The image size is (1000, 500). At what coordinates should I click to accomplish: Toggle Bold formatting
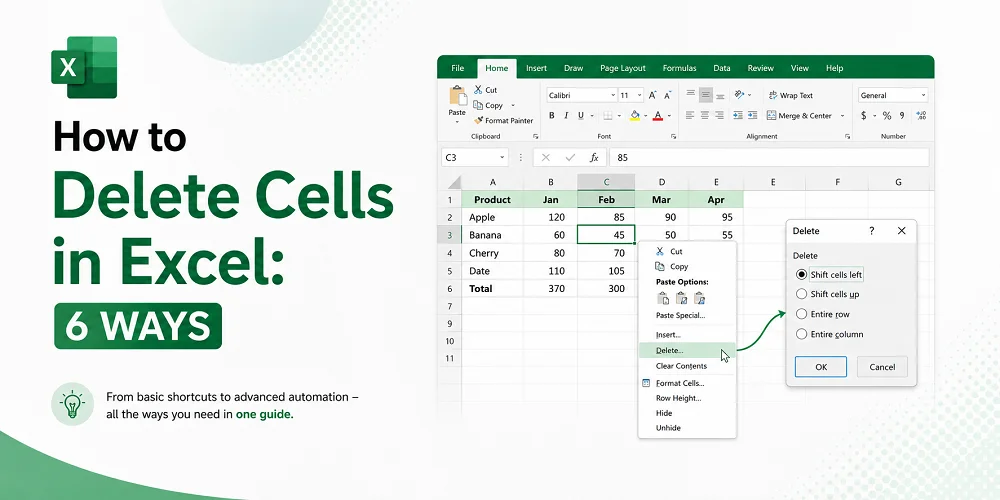(x=552, y=115)
